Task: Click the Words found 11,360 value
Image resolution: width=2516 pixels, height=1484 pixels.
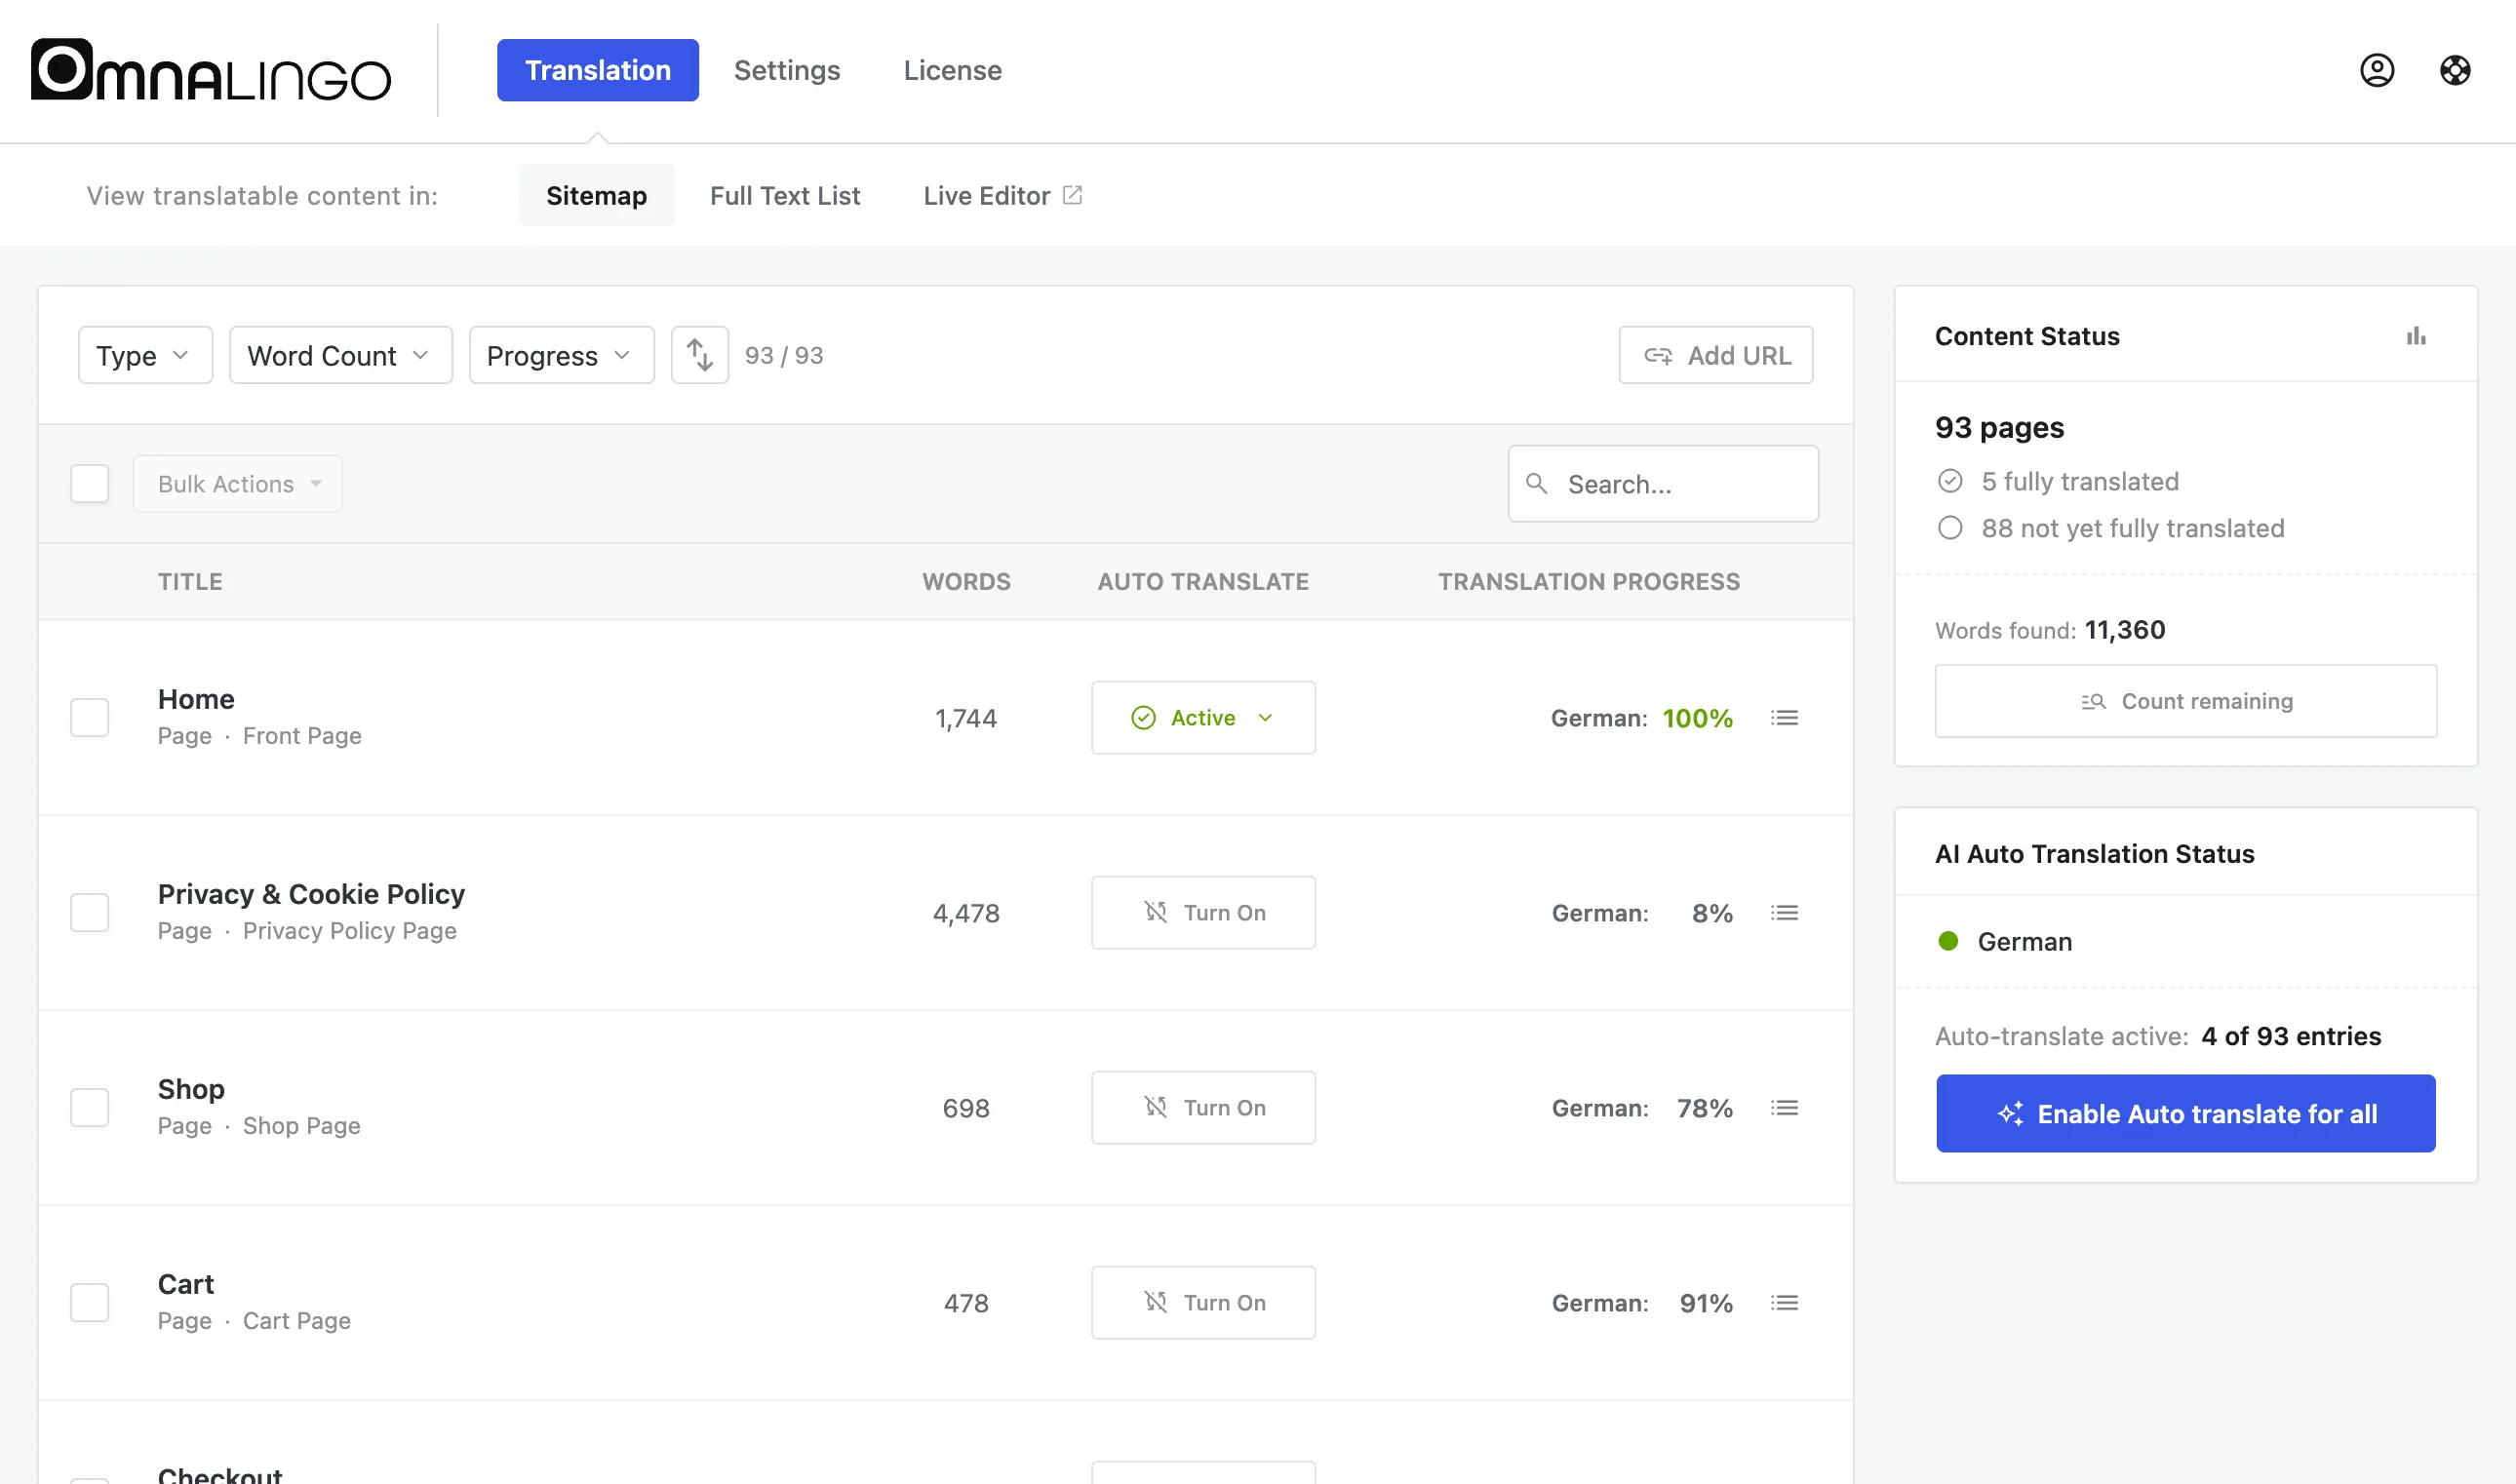Action: 2125,630
